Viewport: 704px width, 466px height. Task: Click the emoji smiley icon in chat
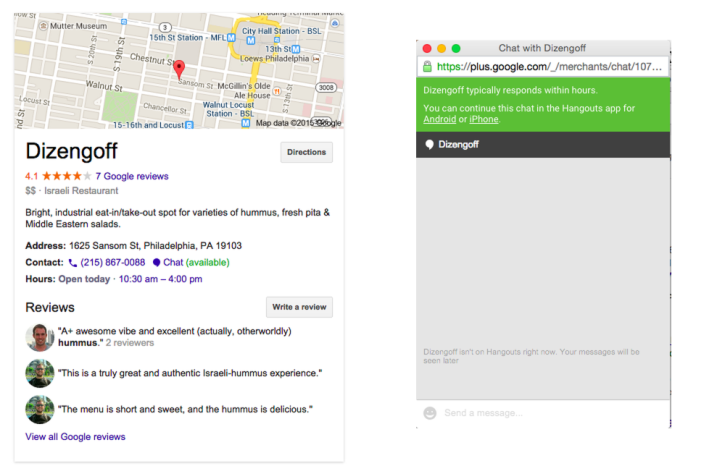[x=430, y=413]
